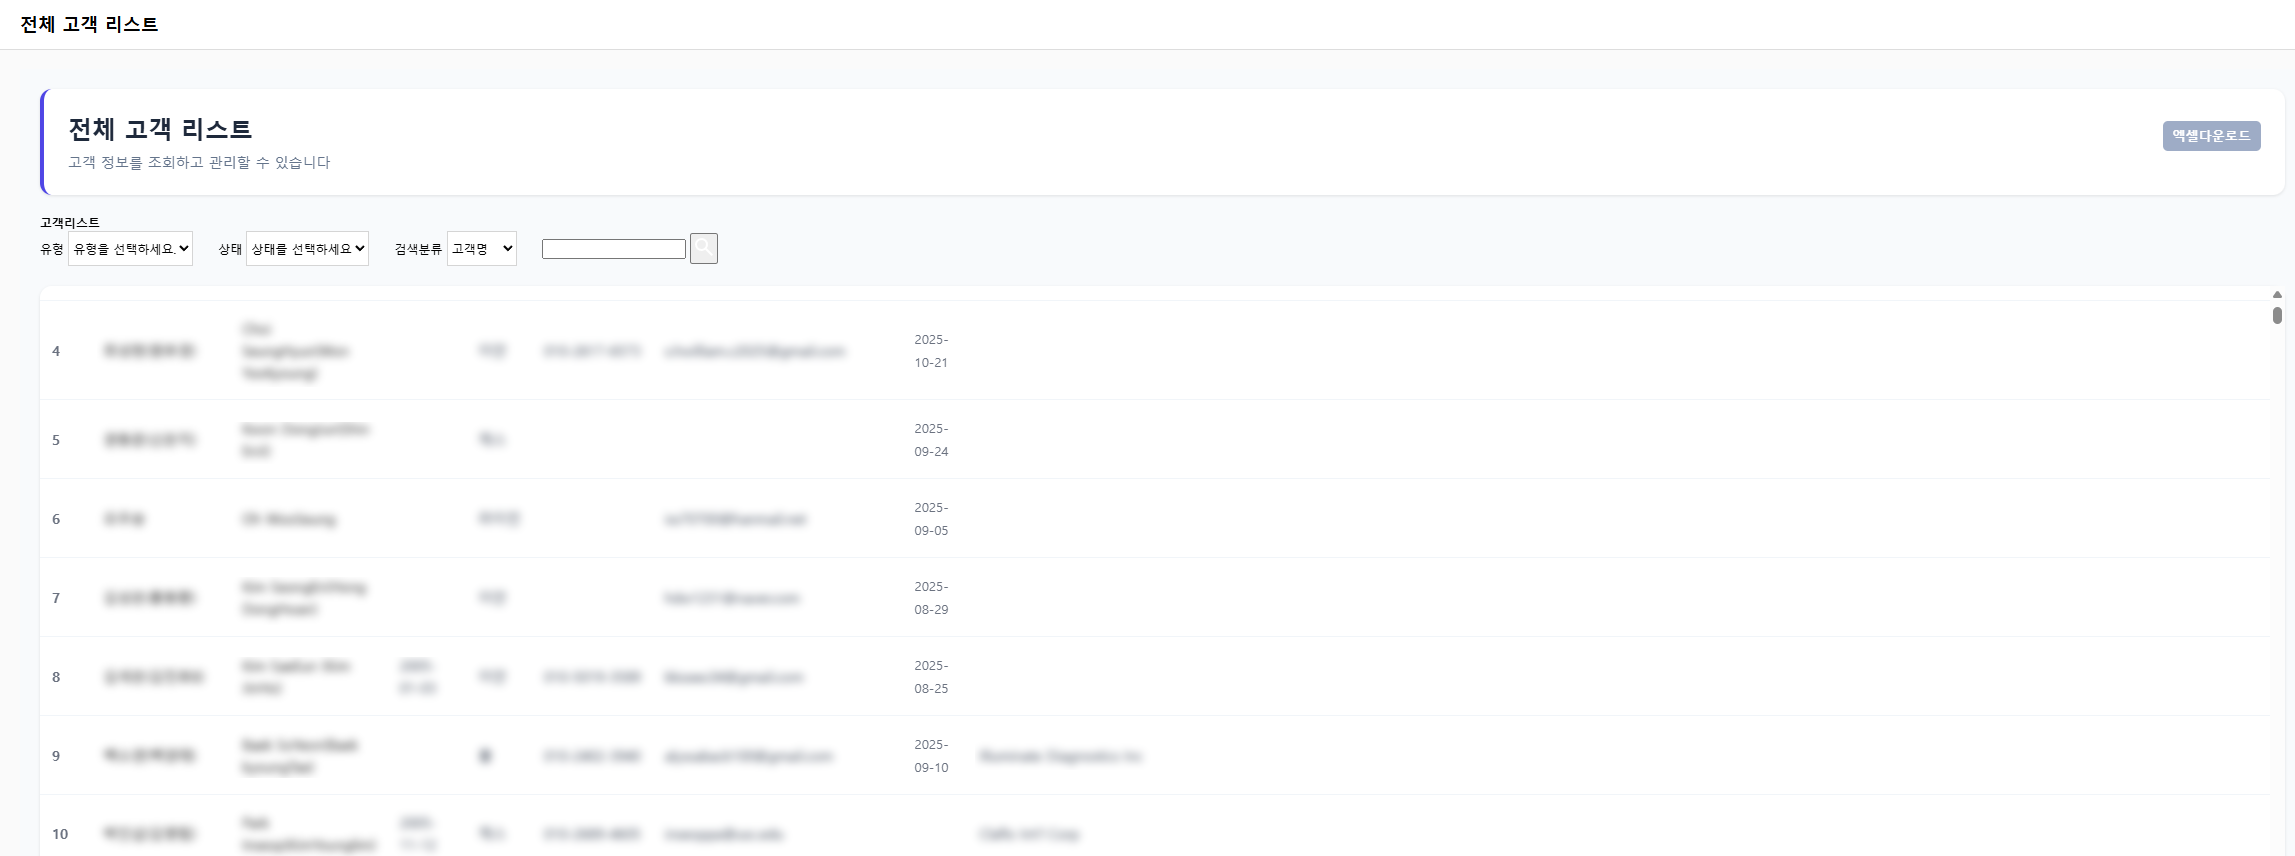
Task: Click the magnifier search icon button
Action: click(703, 248)
